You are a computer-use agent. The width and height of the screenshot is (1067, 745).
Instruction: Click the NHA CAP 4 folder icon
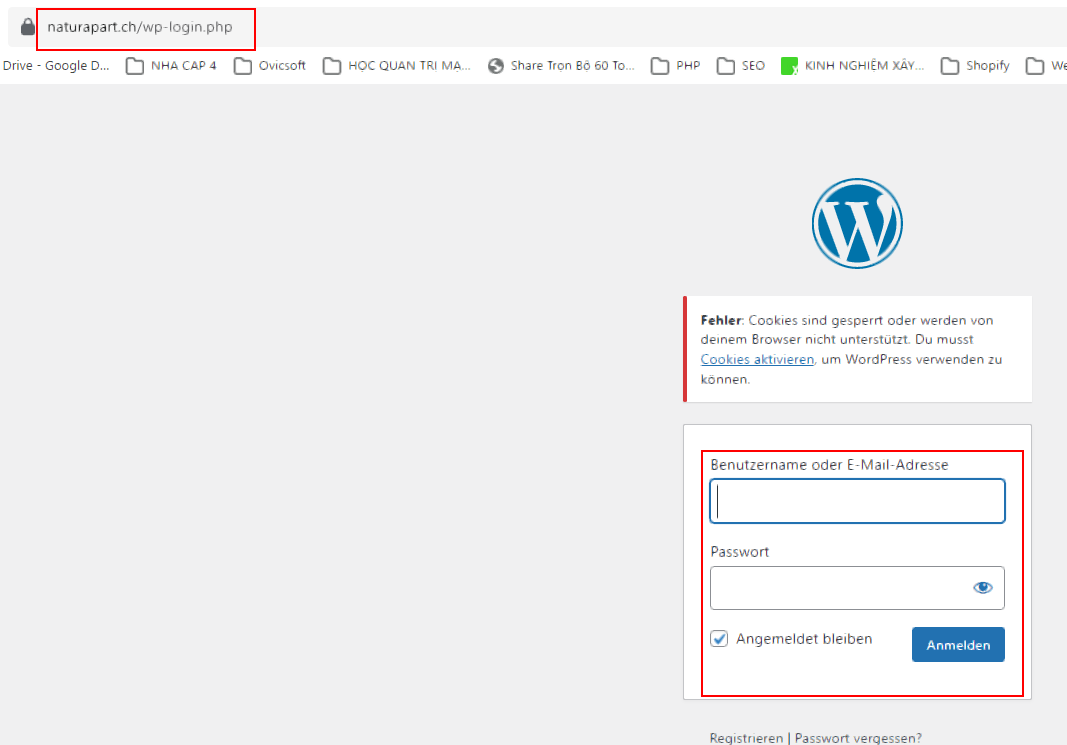pos(135,65)
